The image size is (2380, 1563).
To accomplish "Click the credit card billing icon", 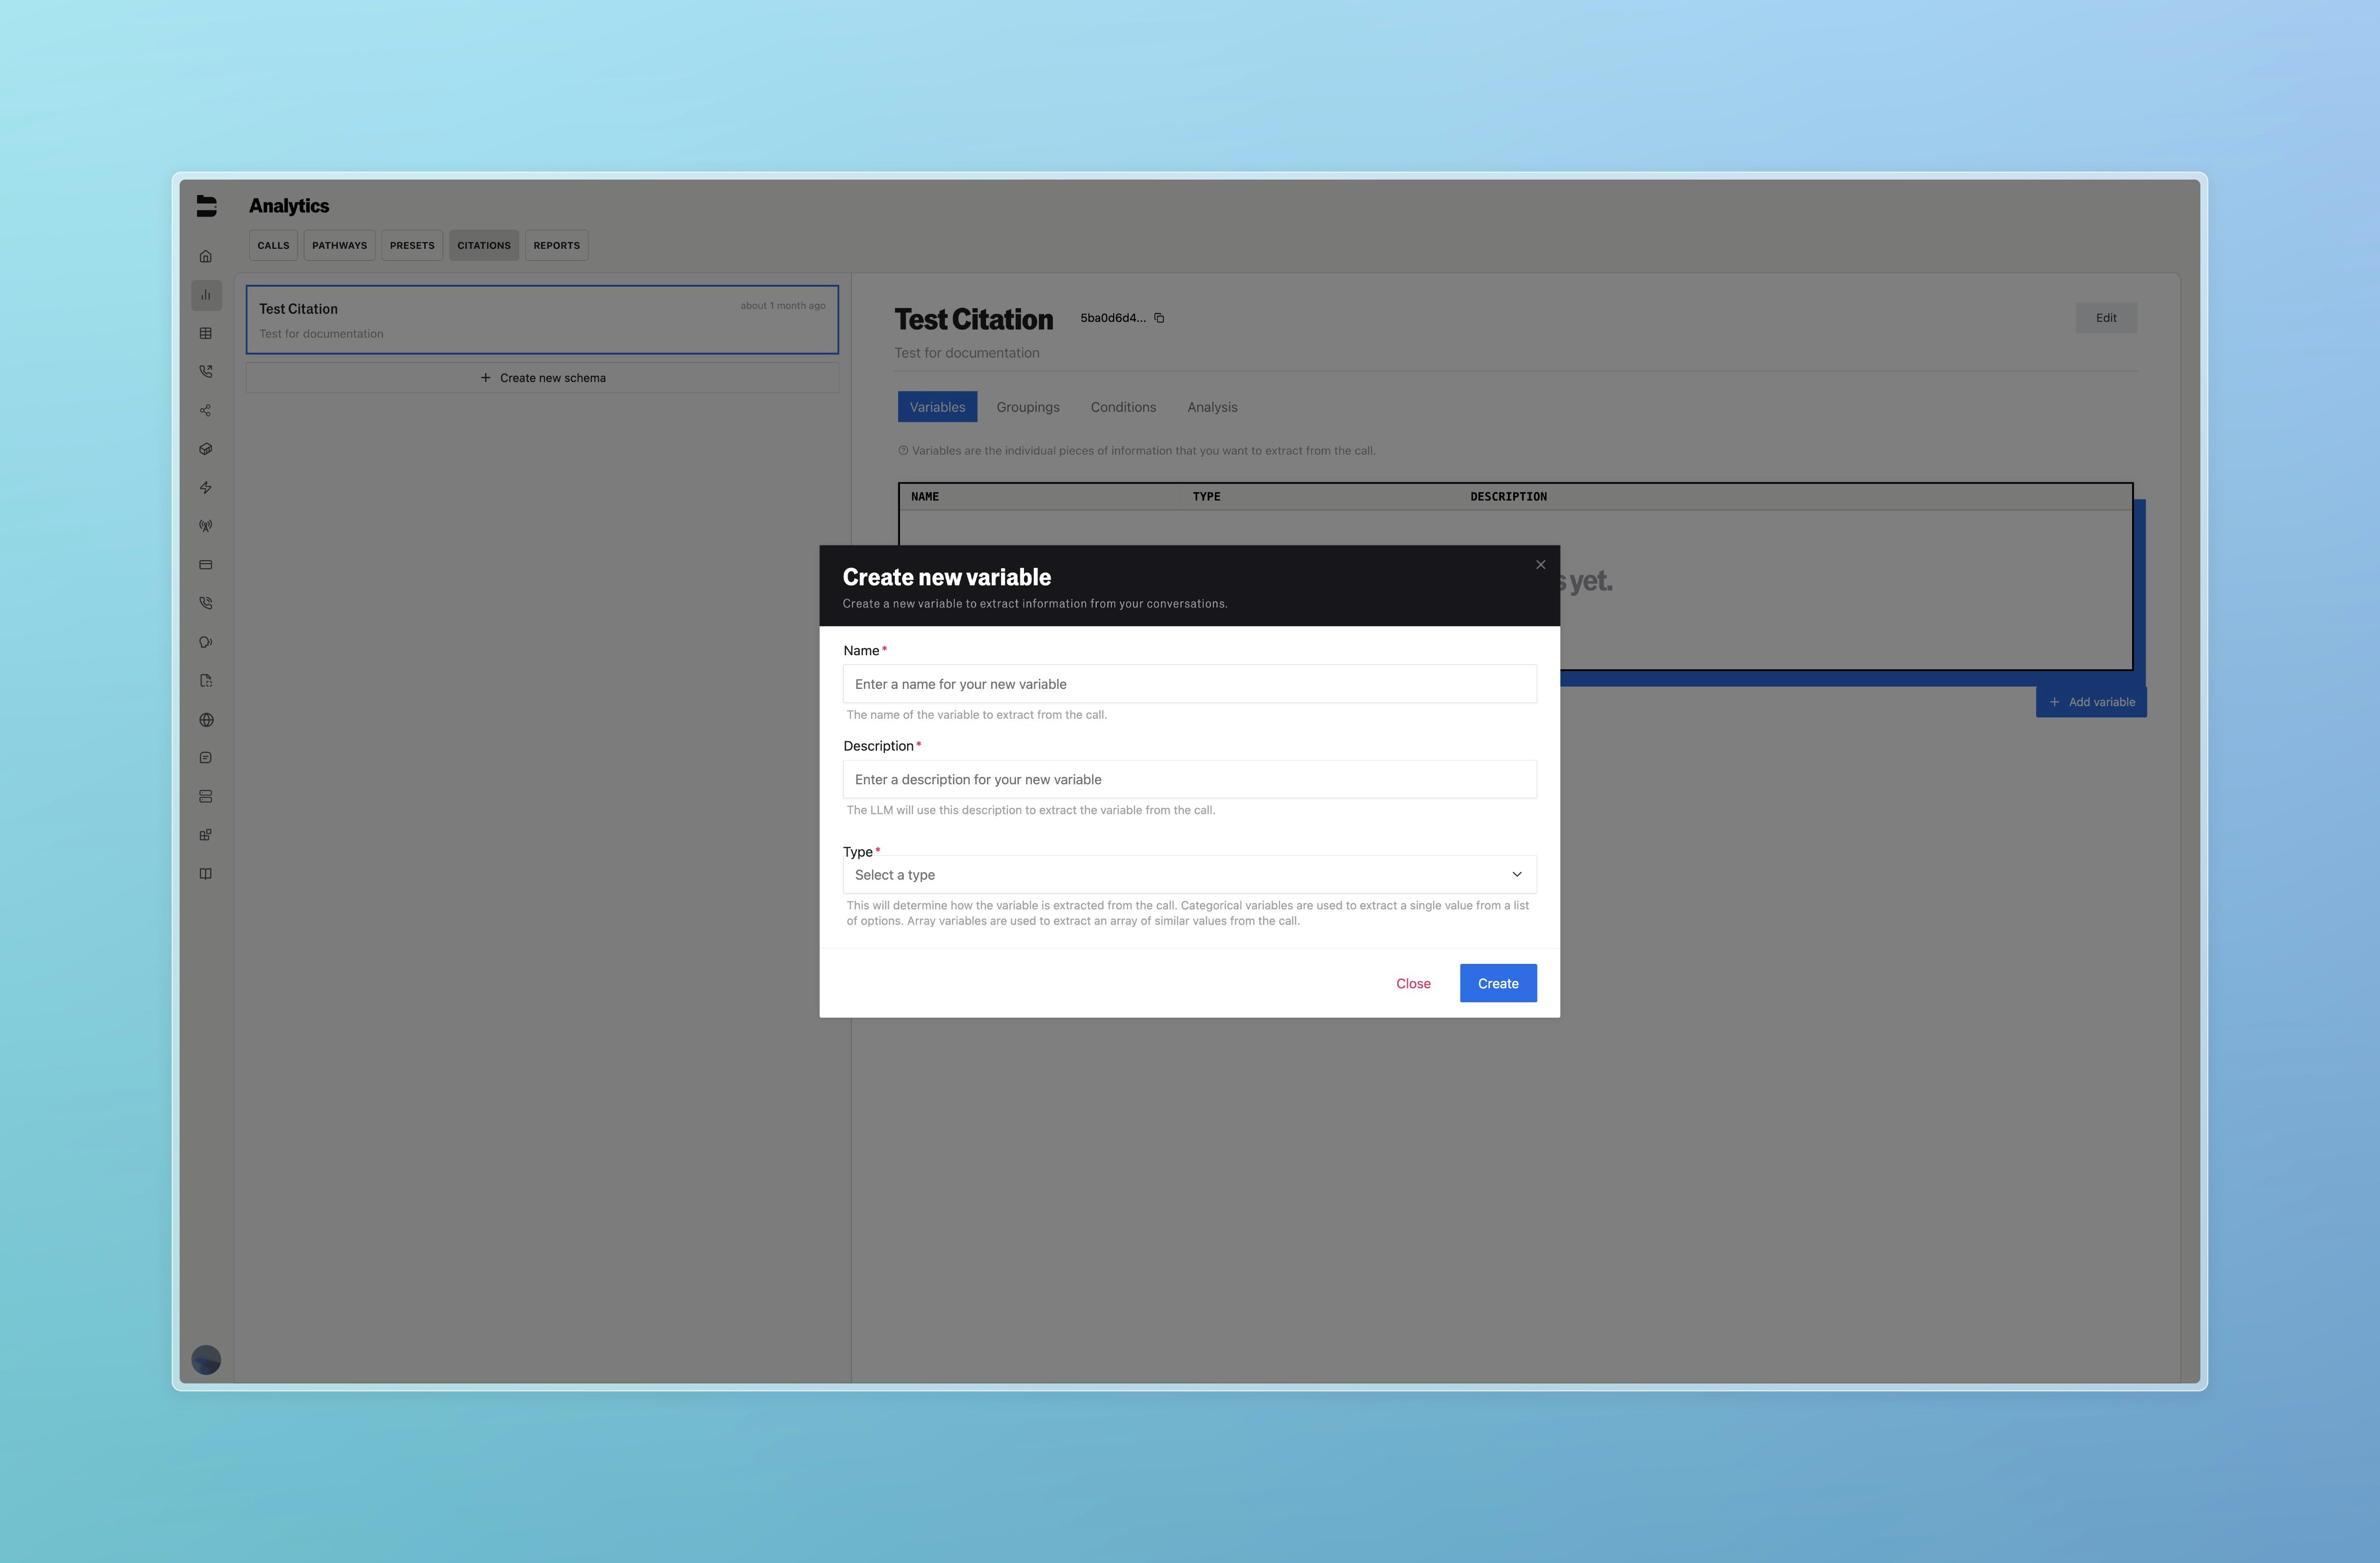I will click(x=206, y=565).
